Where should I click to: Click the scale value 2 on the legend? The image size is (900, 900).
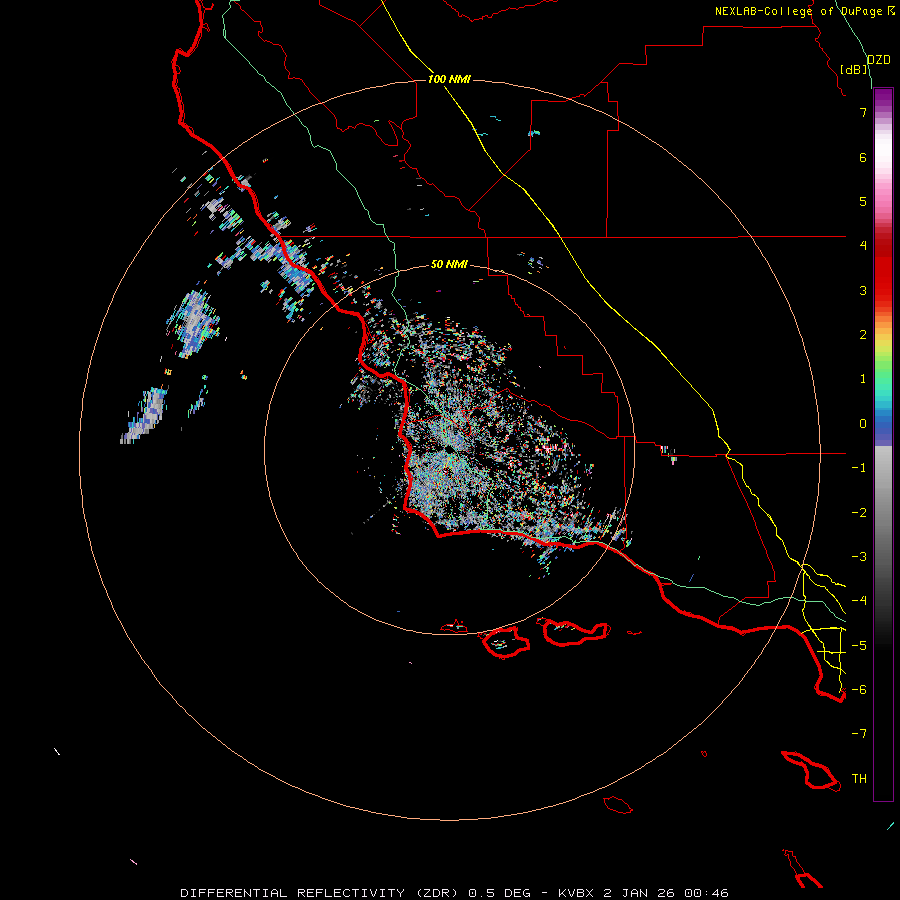tap(863, 335)
